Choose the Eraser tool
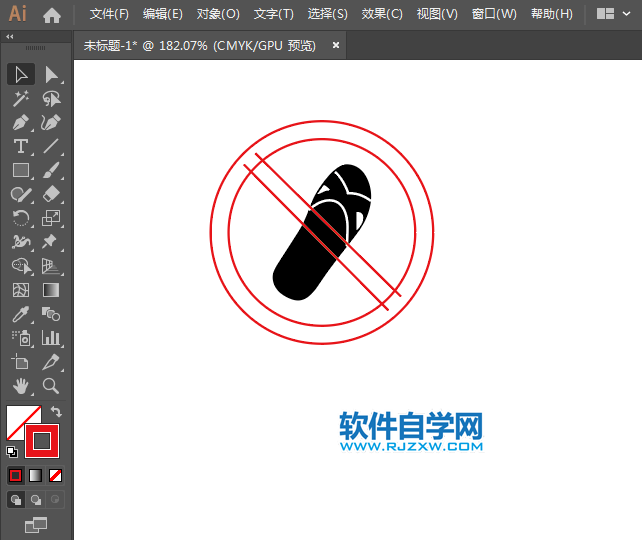Viewport: 642px width, 540px height. [52, 194]
